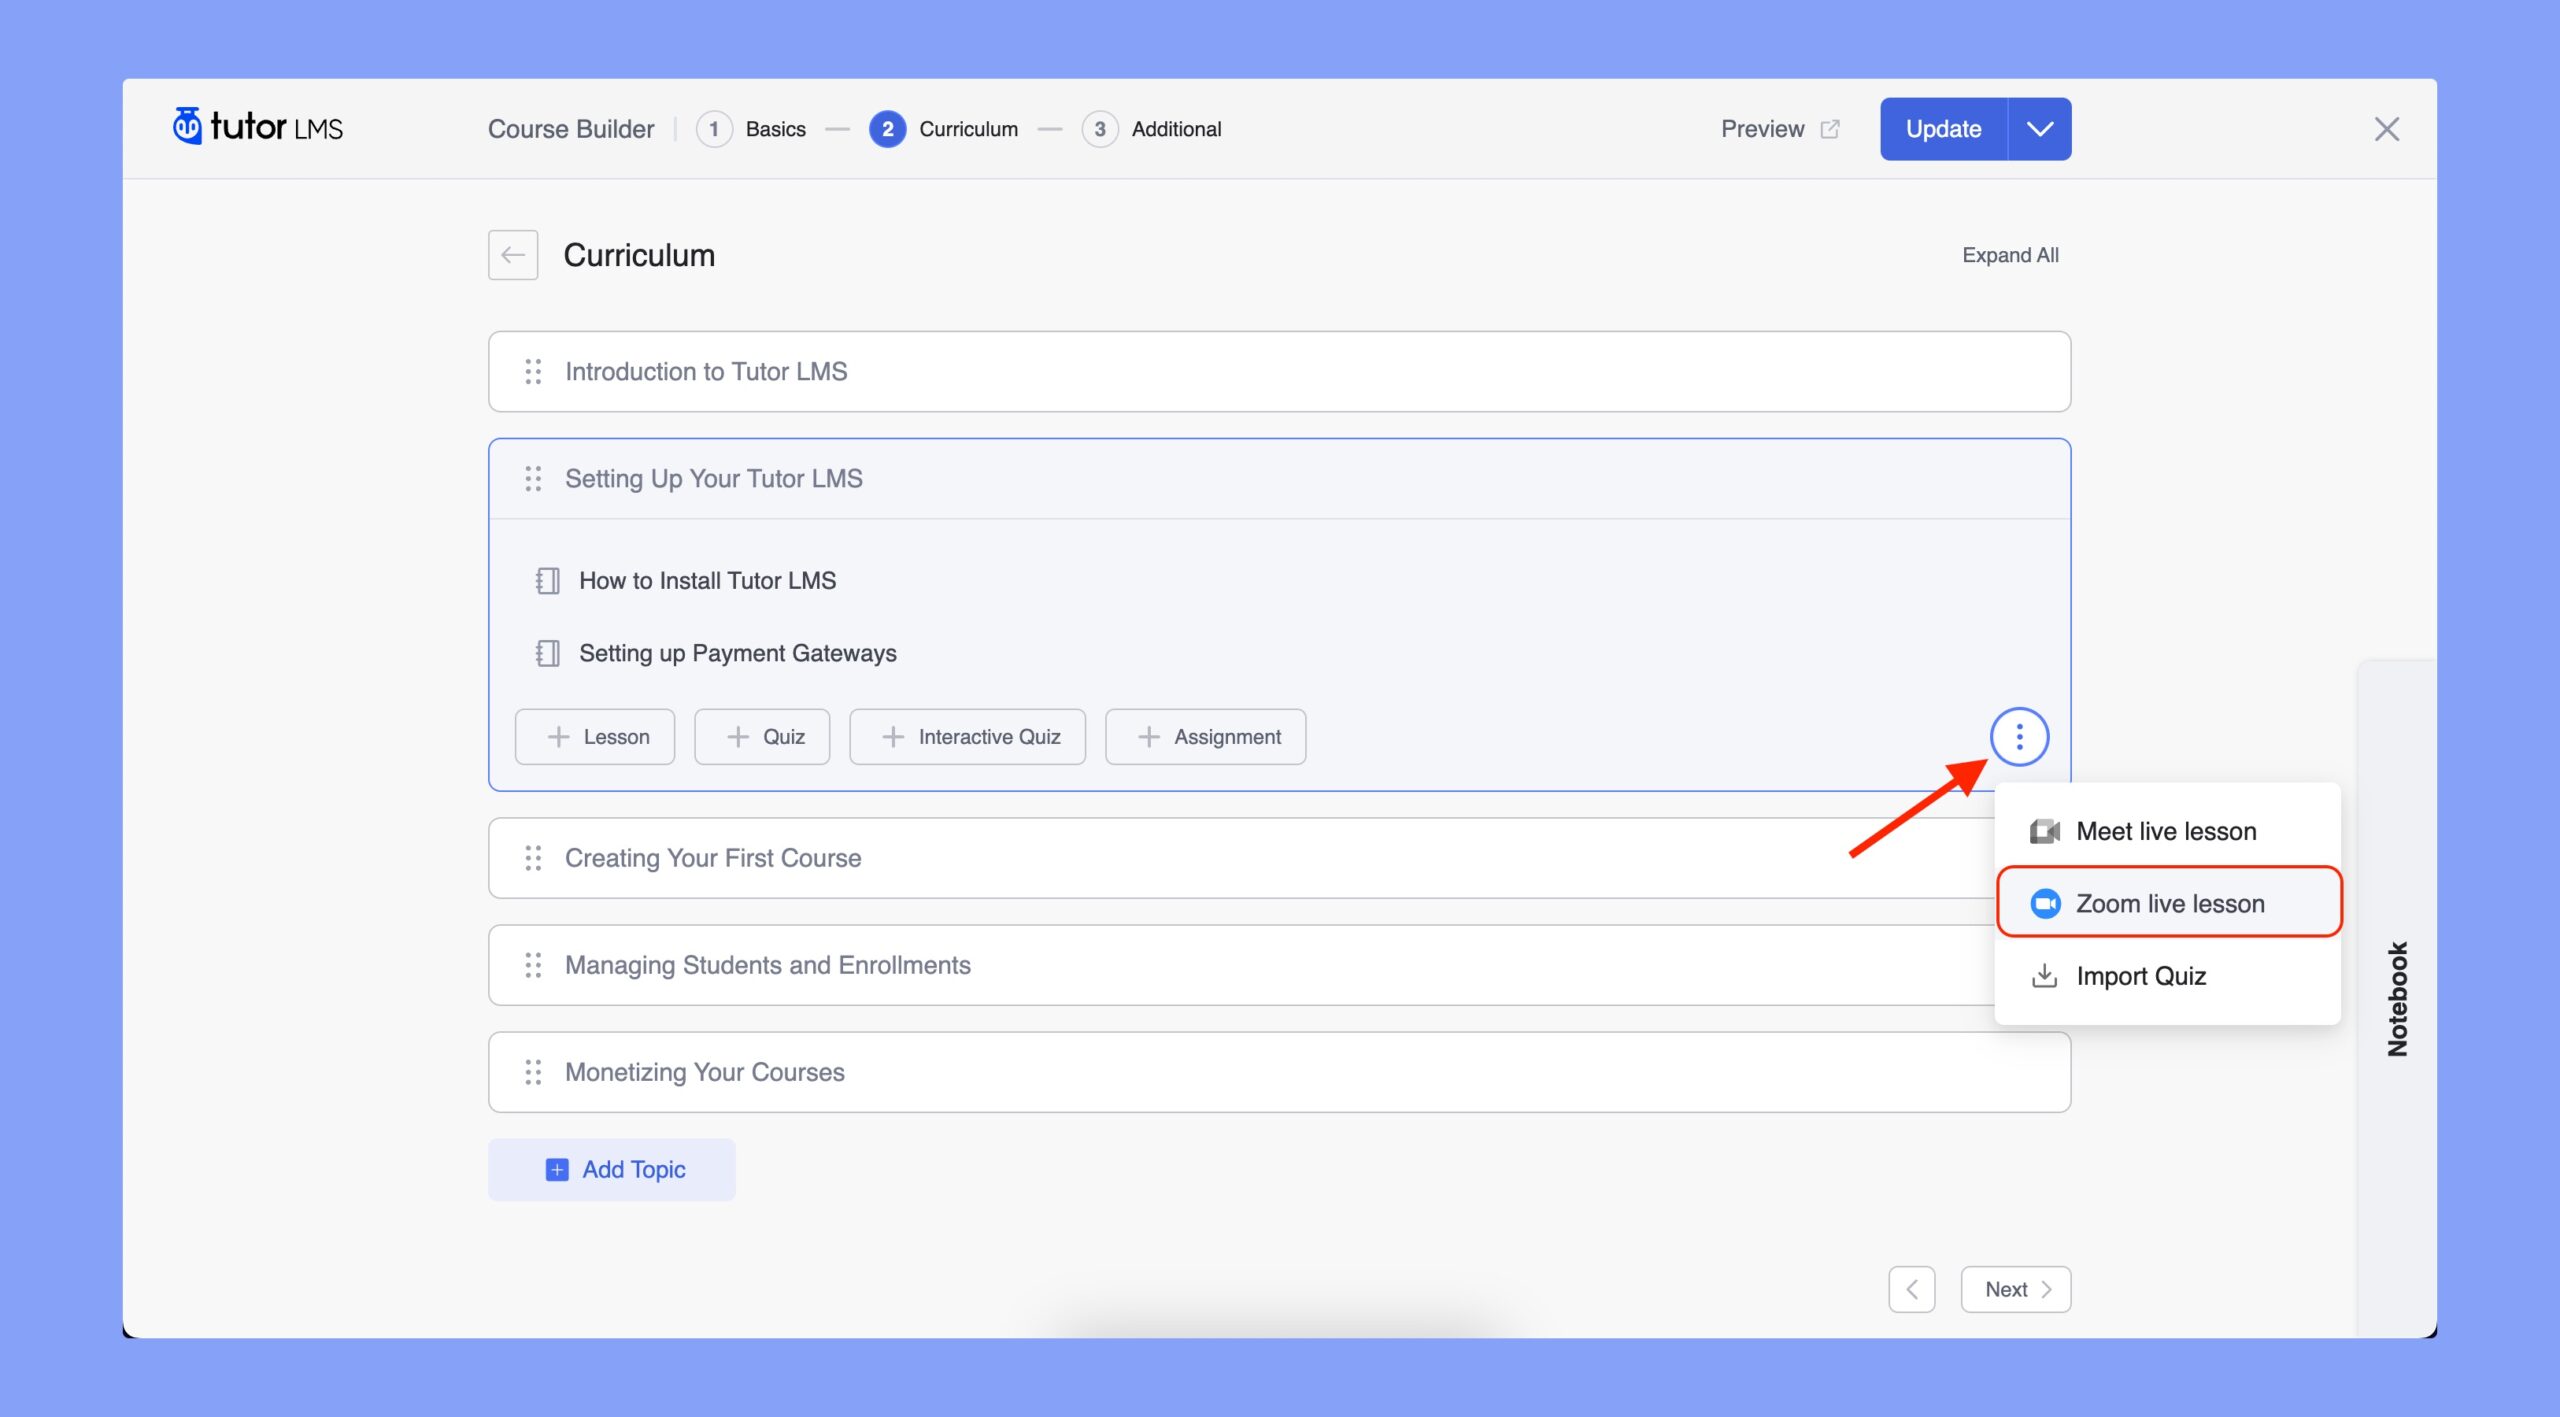Click the external link icon next to Preview
The height and width of the screenshot is (1417, 2560).
click(1830, 129)
